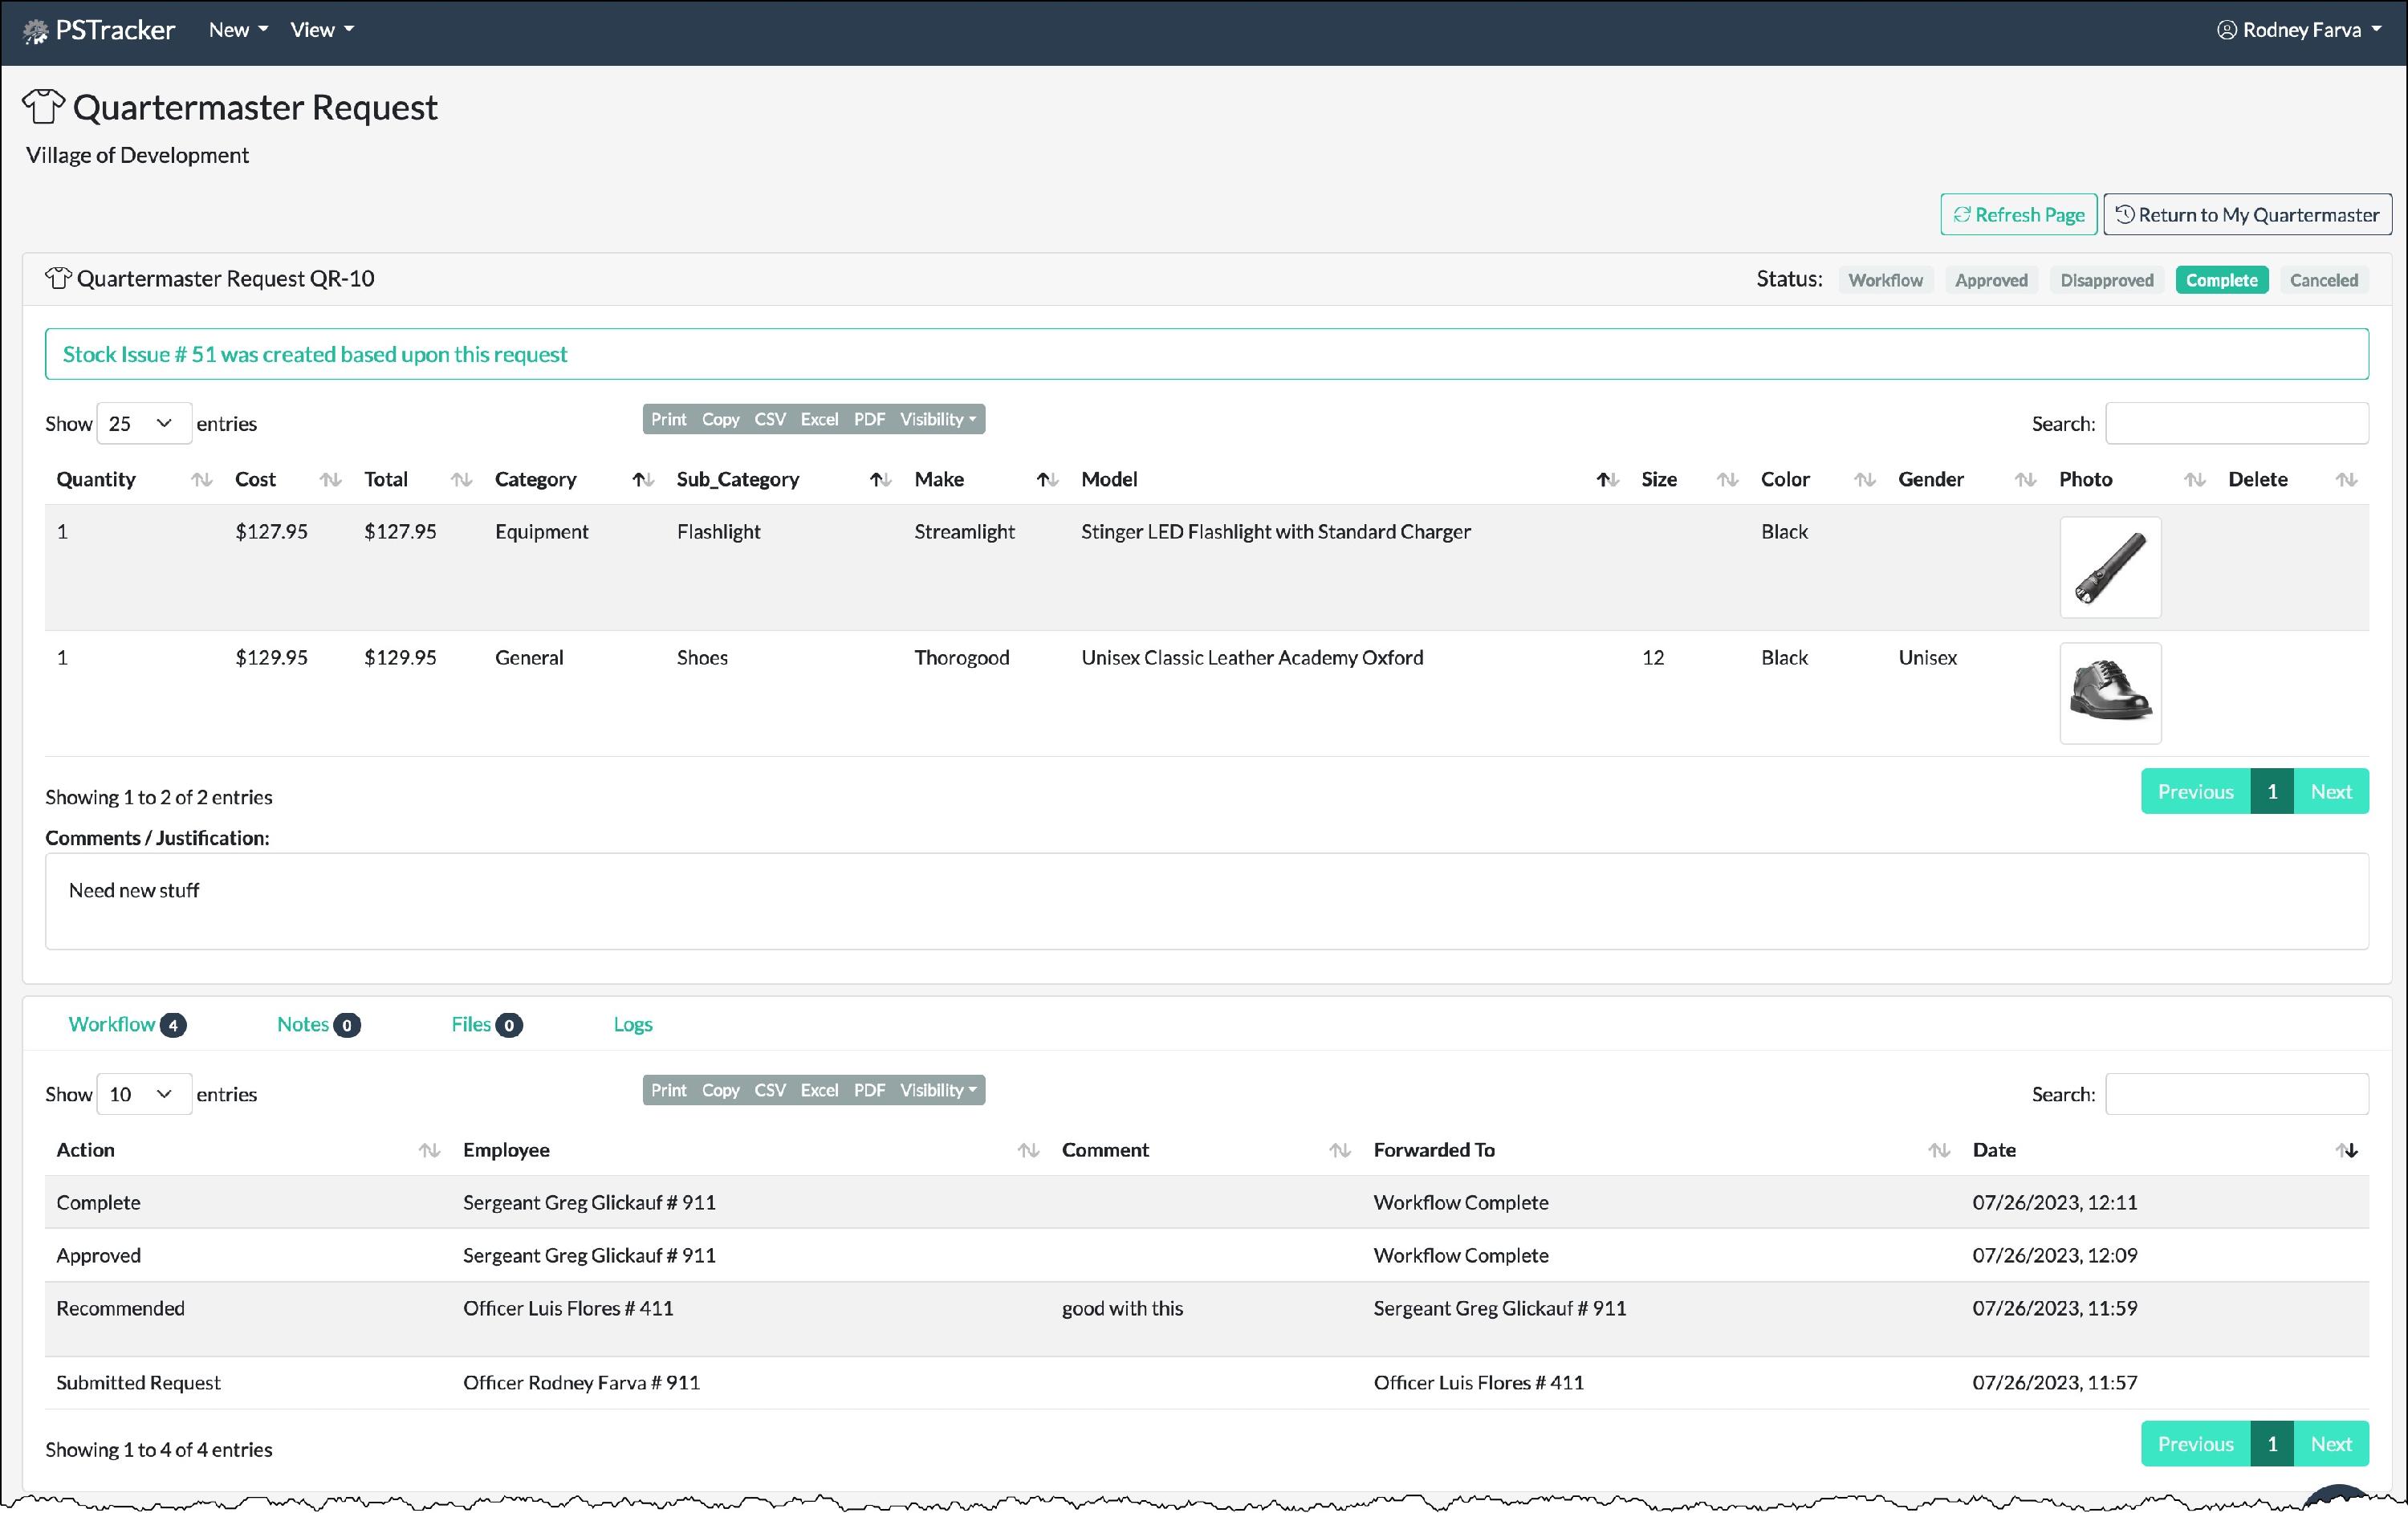Click sort arrows on Forwarded To column

pos(1938,1150)
